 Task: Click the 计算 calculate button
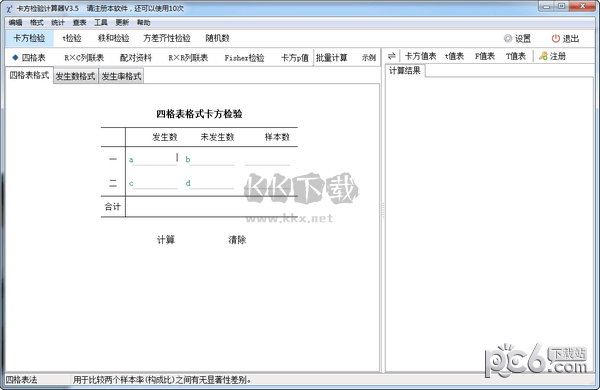click(x=166, y=240)
